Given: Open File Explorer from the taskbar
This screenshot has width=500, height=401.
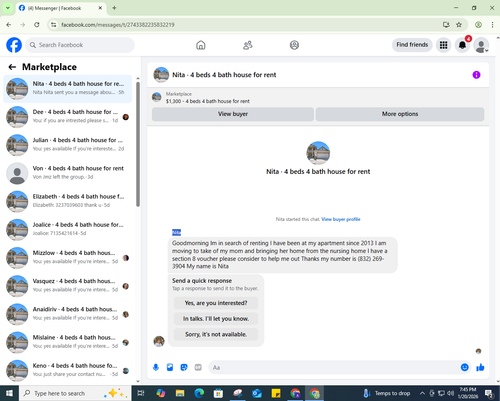Looking at the screenshot, I should coord(180,393).
